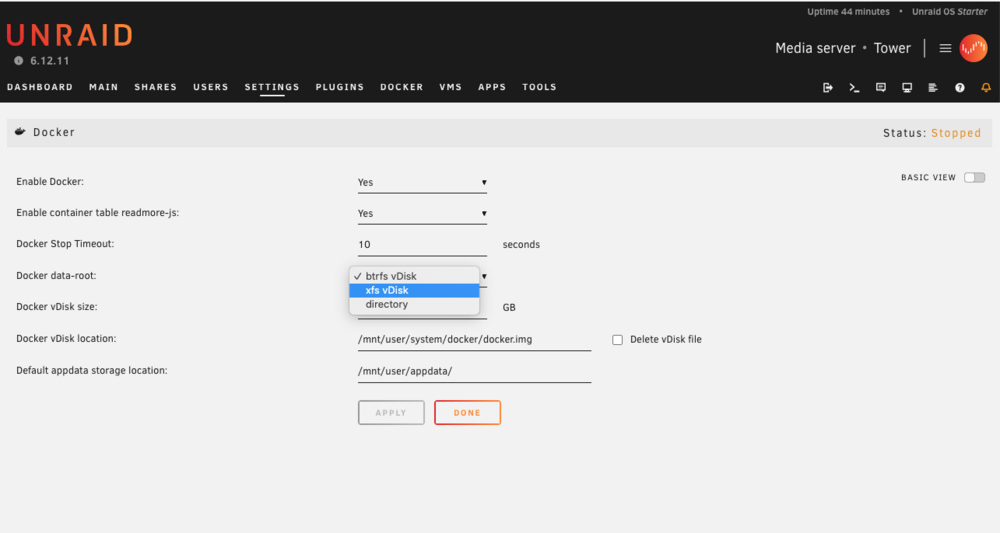
Task: Click the Apply button
Action: (391, 413)
